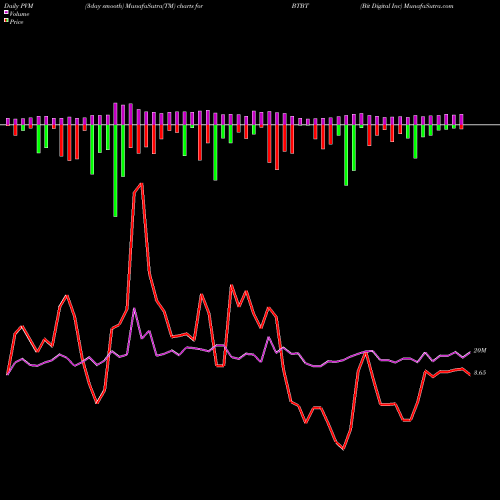Image resolution: width=500 pixels, height=500 pixels.
Task: Click the tallest green bar in the chart
Action: coord(115,171)
